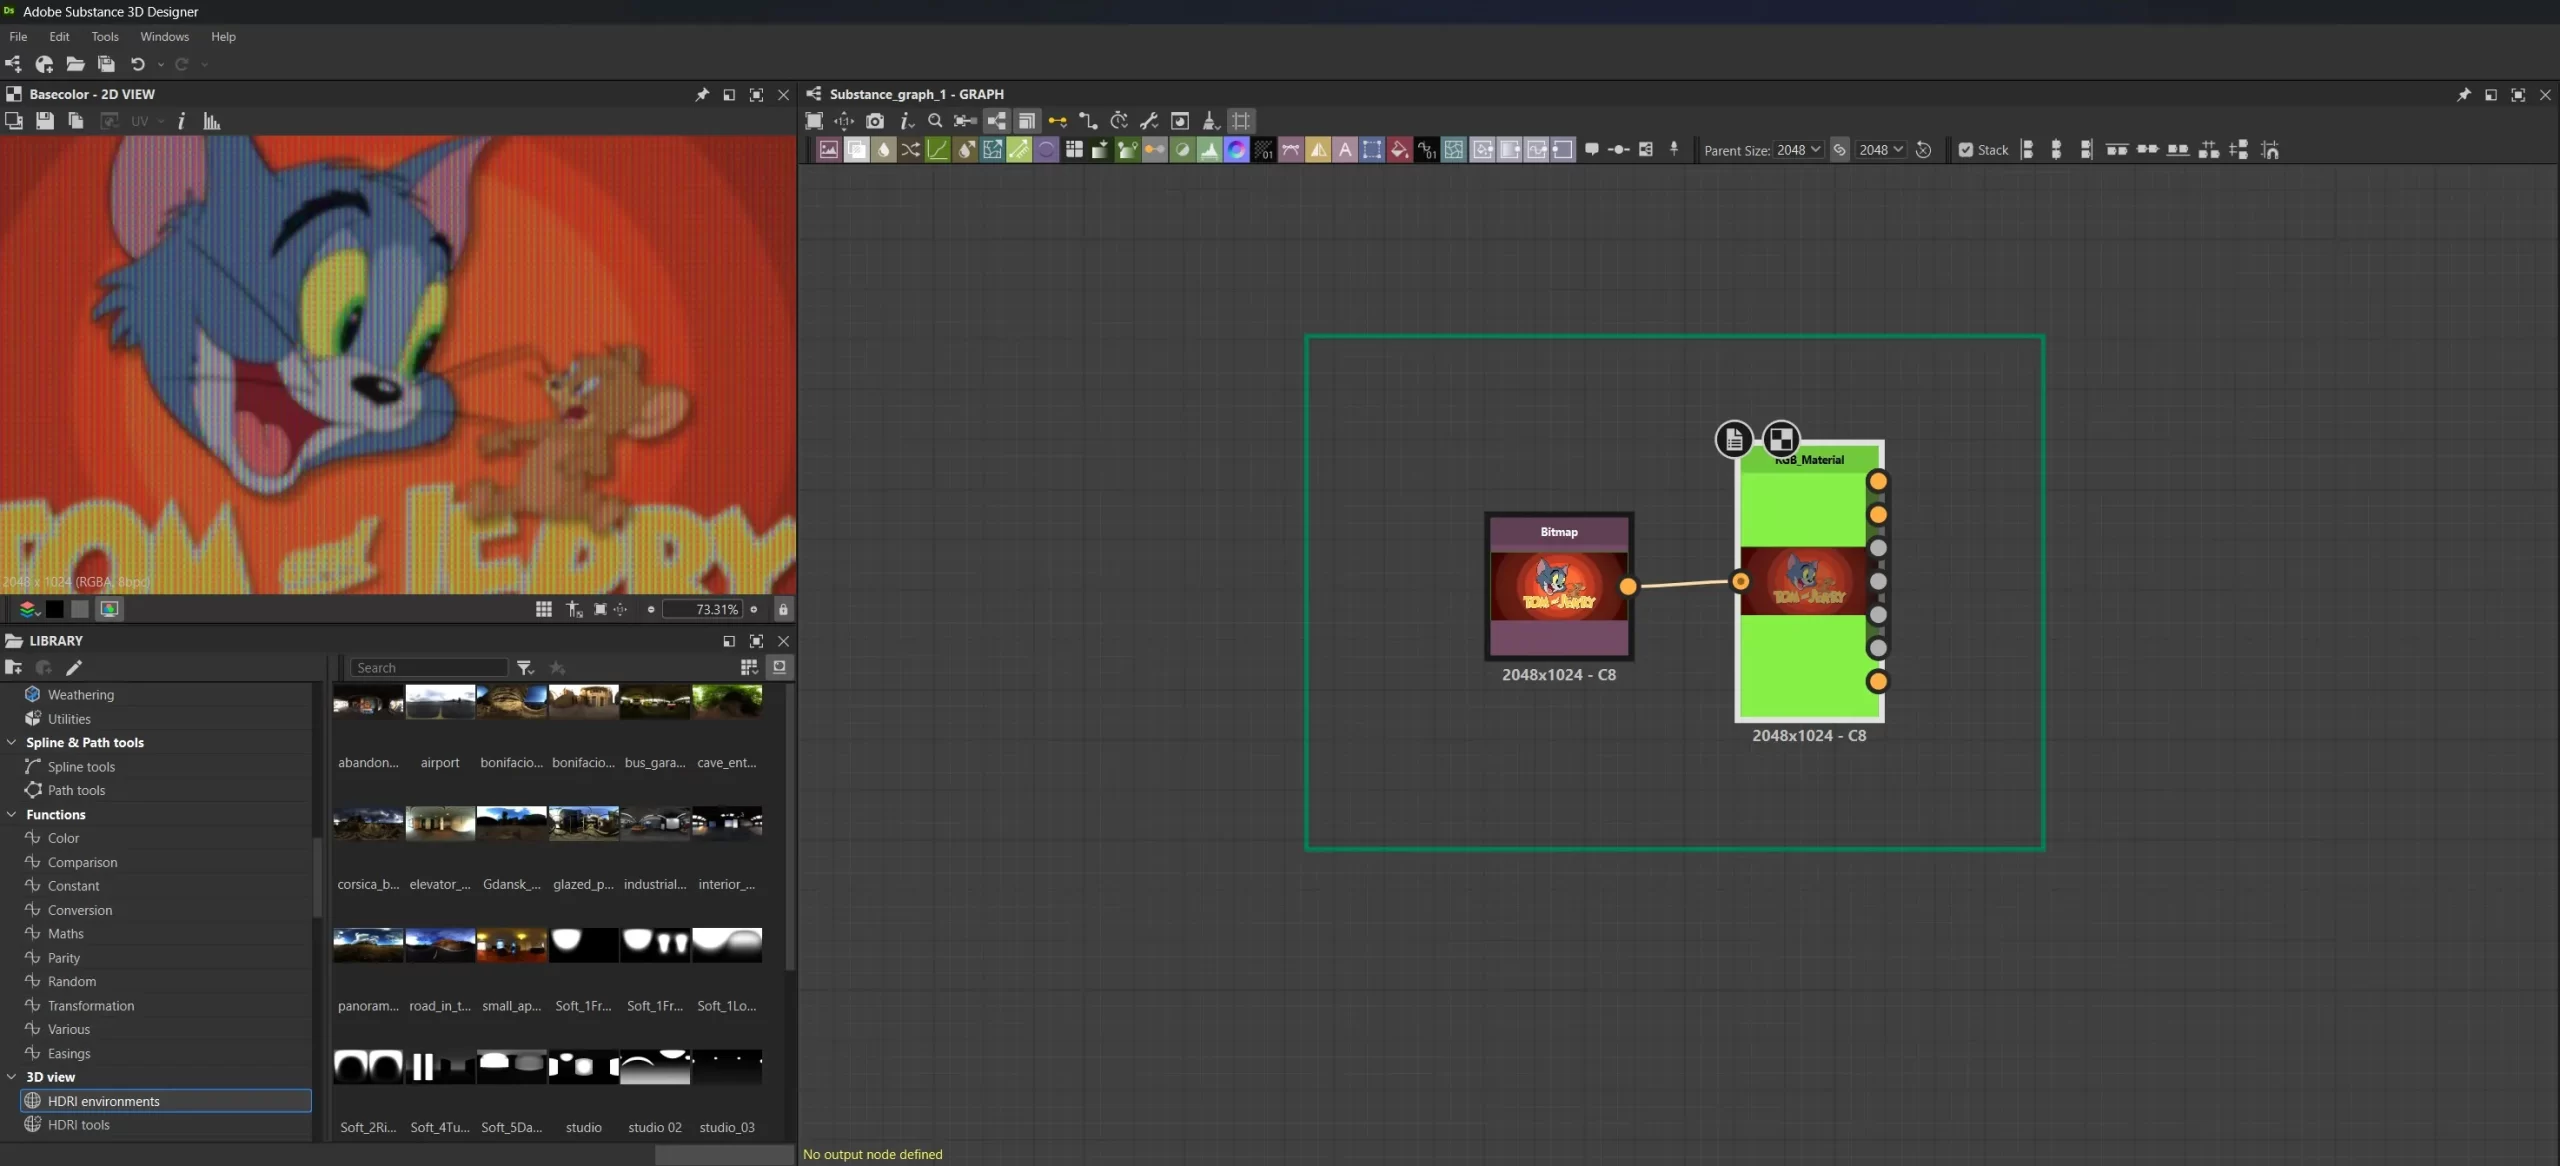Viewport: 2560px width, 1166px height.
Task: Open the library filter dropdown
Action: point(525,668)
